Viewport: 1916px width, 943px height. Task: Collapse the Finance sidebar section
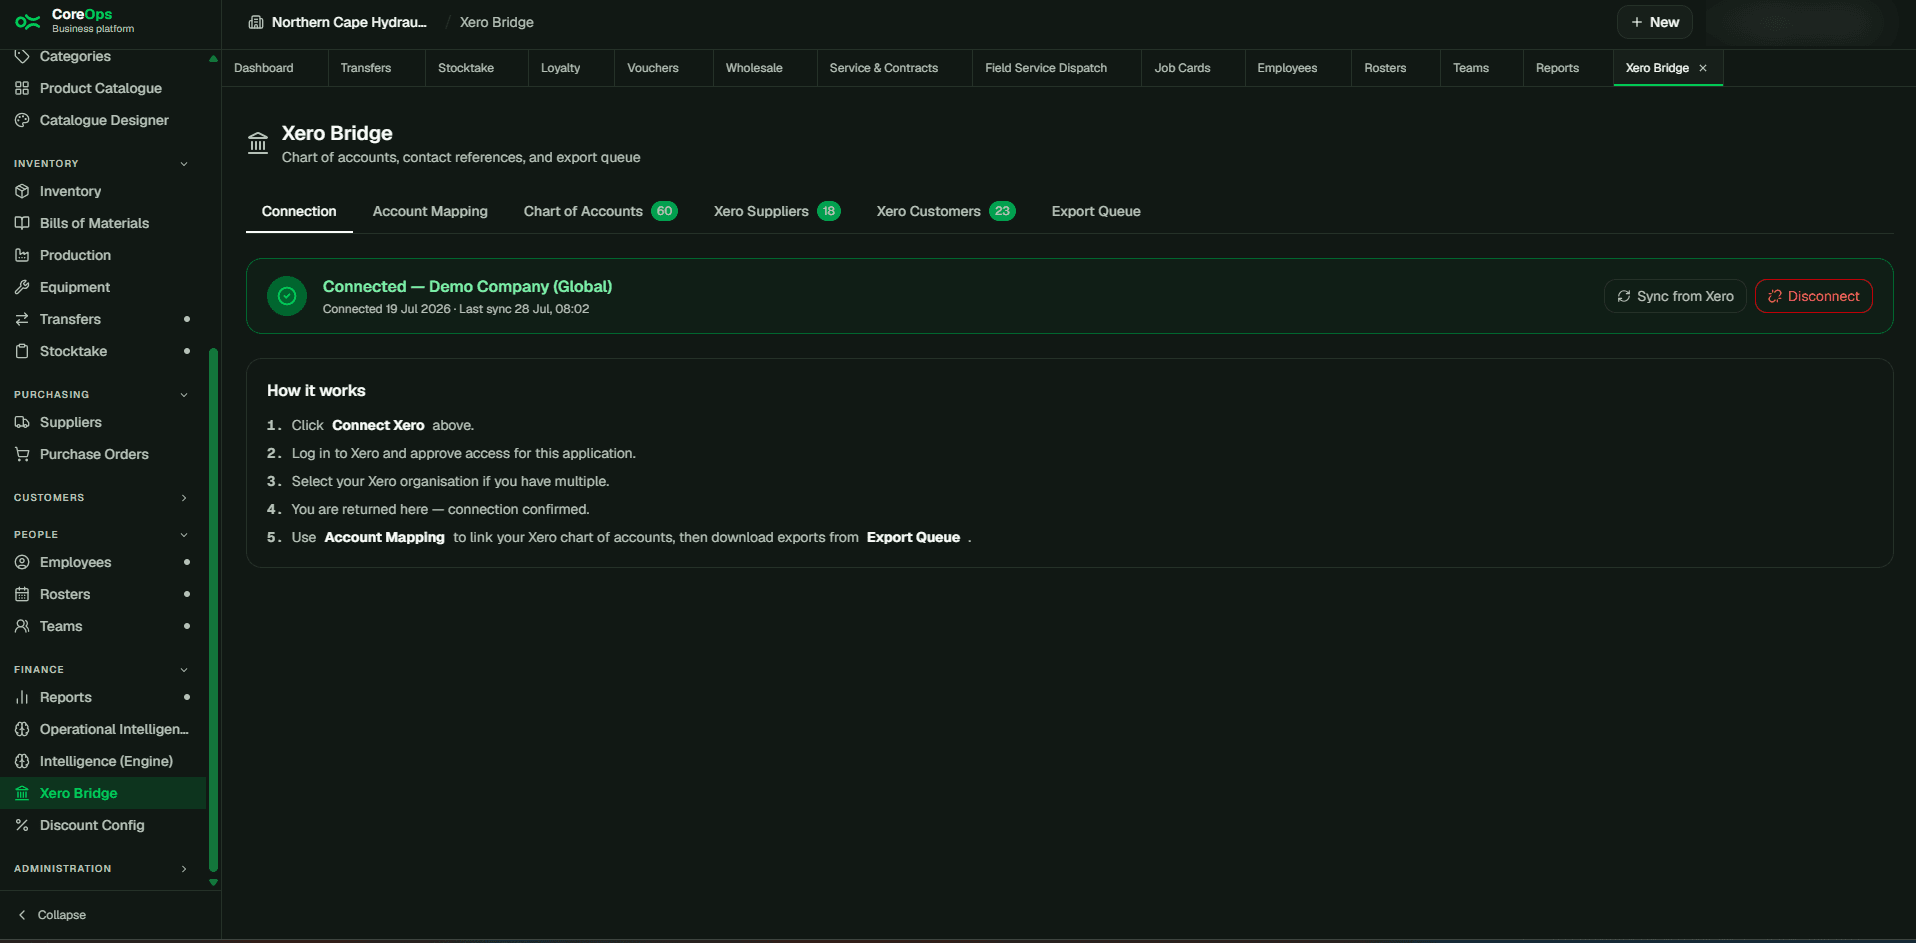(184, 670)
